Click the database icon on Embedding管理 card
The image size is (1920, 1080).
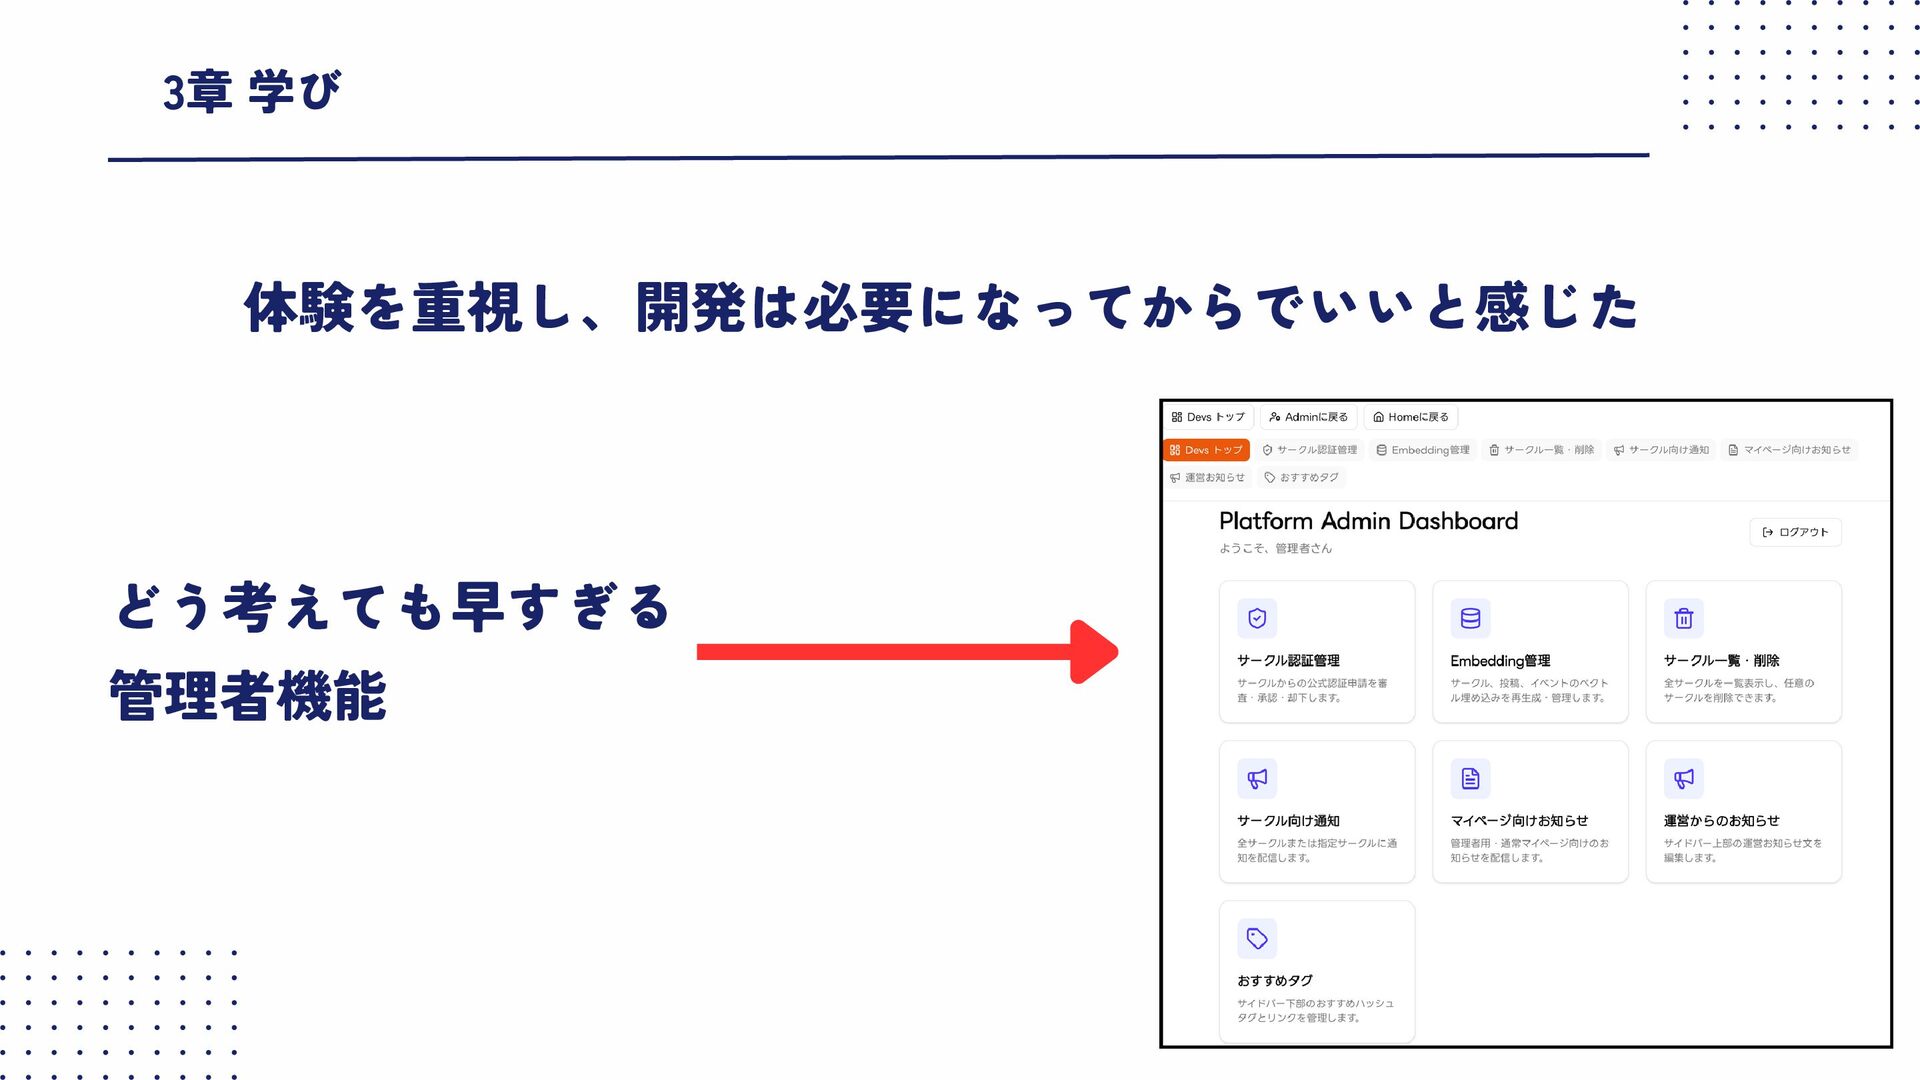tap(1470, 618)
